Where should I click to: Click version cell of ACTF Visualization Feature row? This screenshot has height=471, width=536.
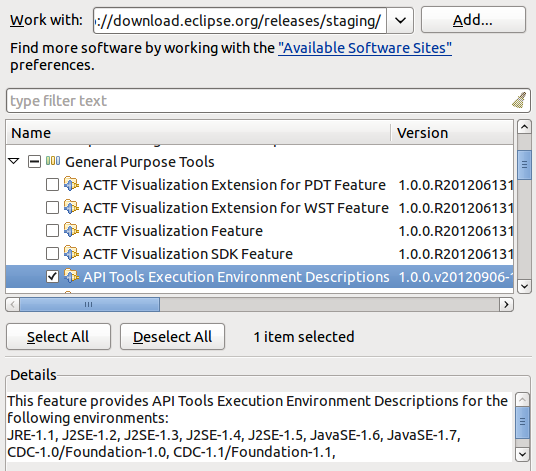tap(456, 231)
